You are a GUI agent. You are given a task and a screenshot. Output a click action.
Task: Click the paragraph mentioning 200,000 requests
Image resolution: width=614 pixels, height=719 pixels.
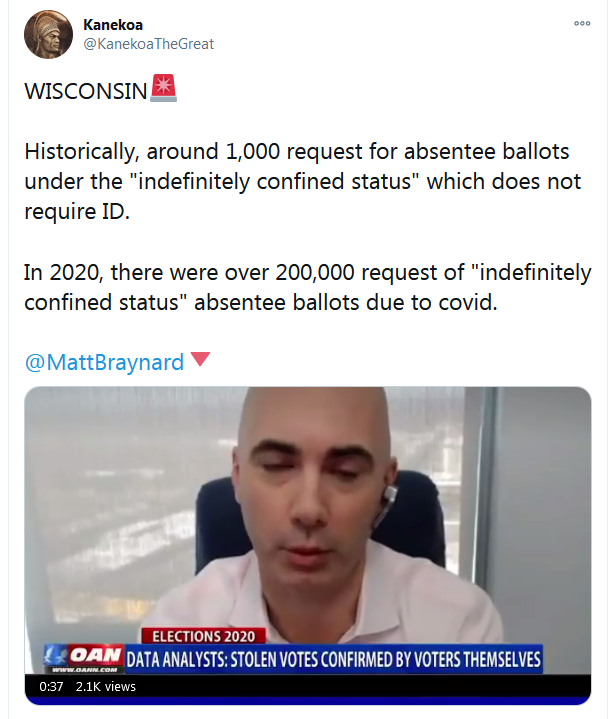tap(308, 287)
